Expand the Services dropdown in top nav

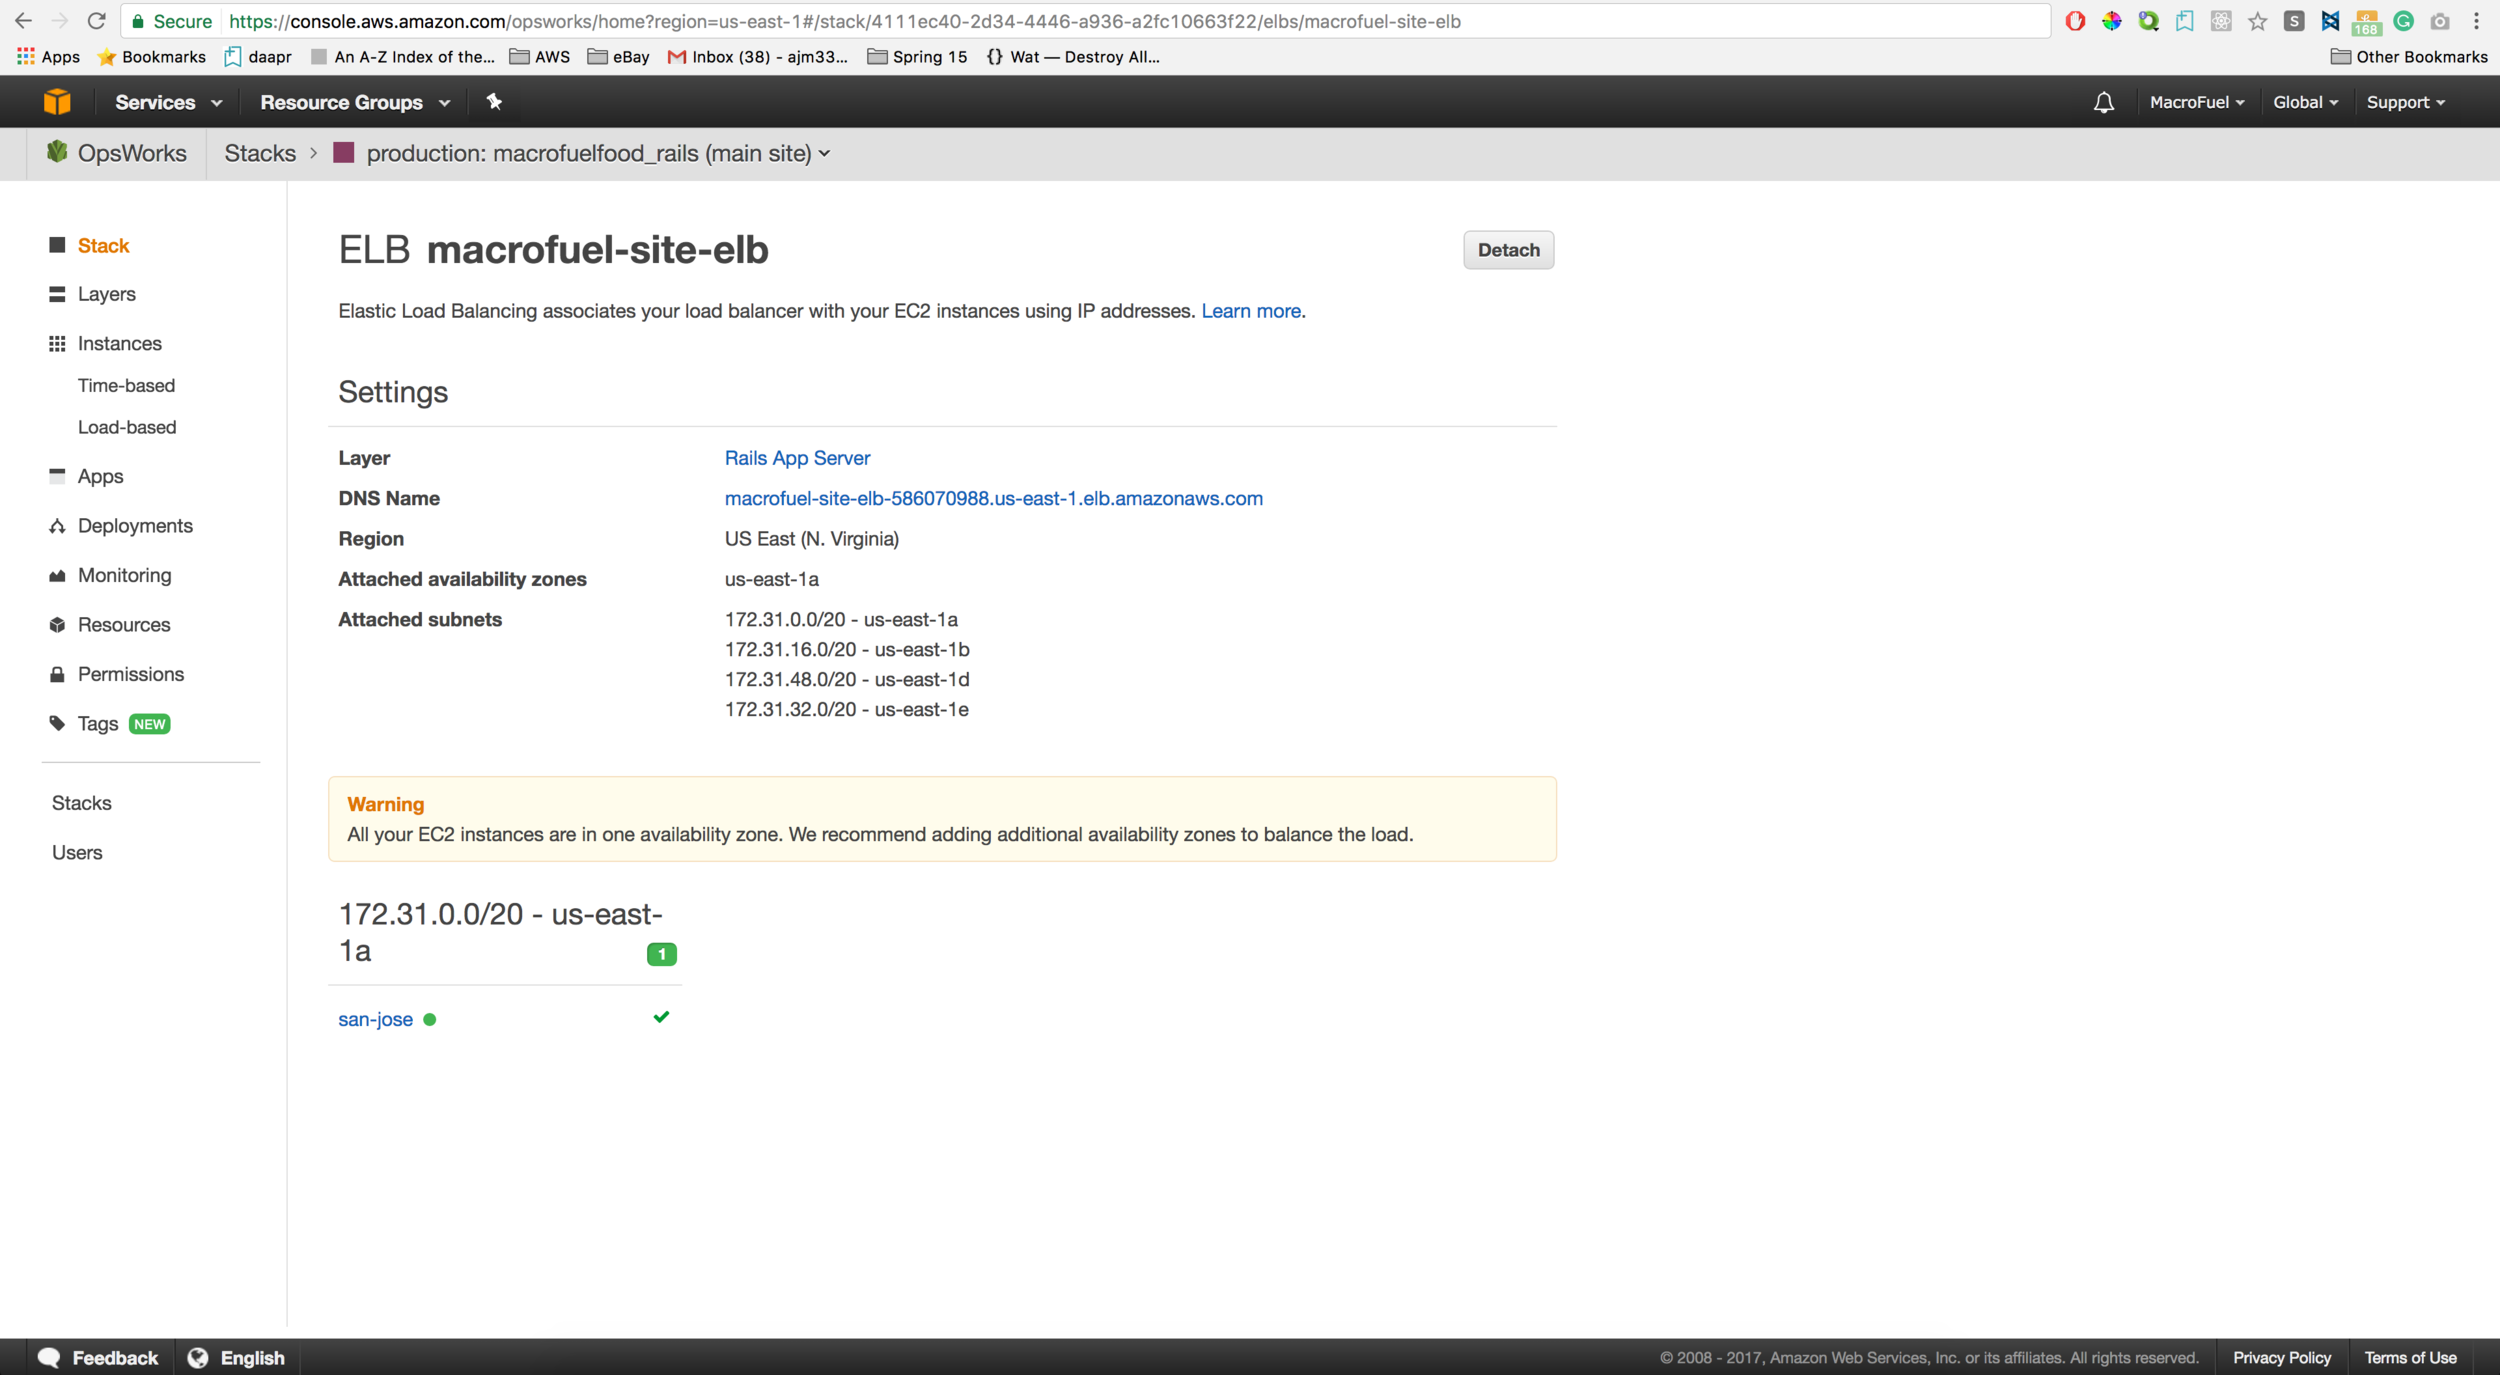click(168, 102)
